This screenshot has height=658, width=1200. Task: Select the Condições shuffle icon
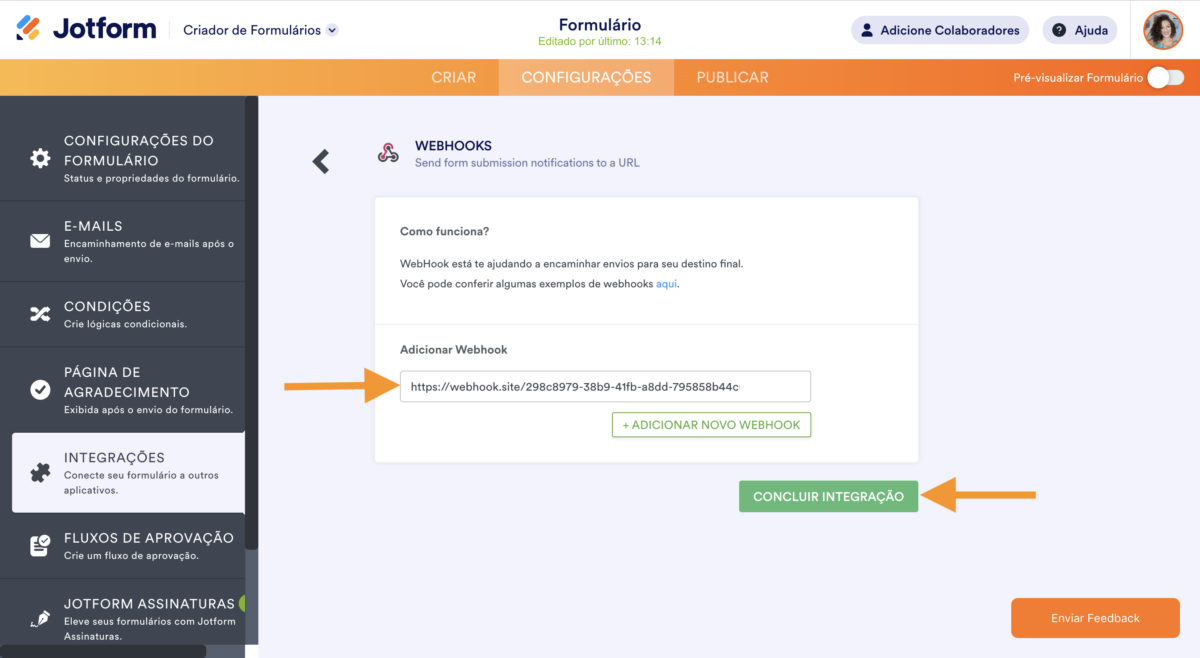coord(40,314)
